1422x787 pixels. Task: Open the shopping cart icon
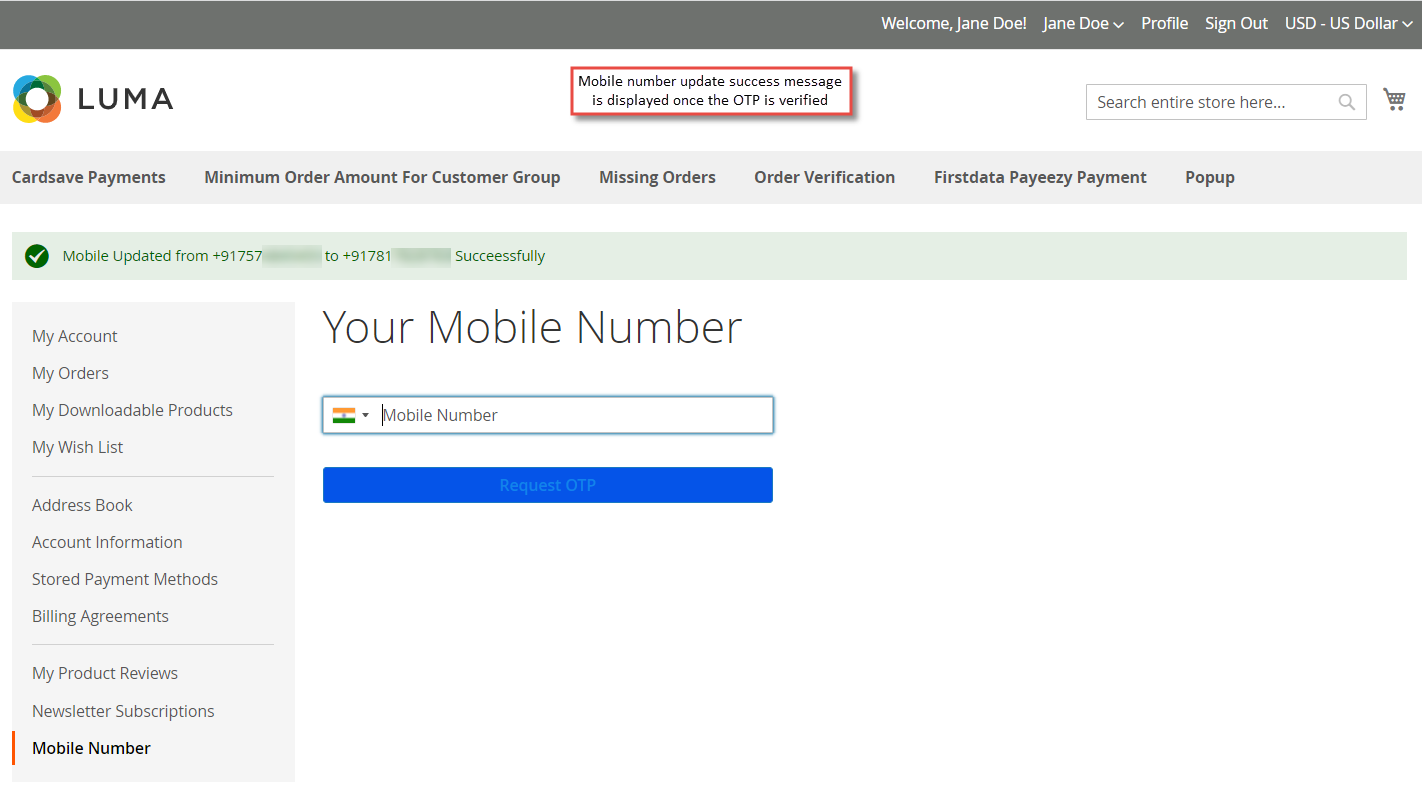[x=1394, y=98]
